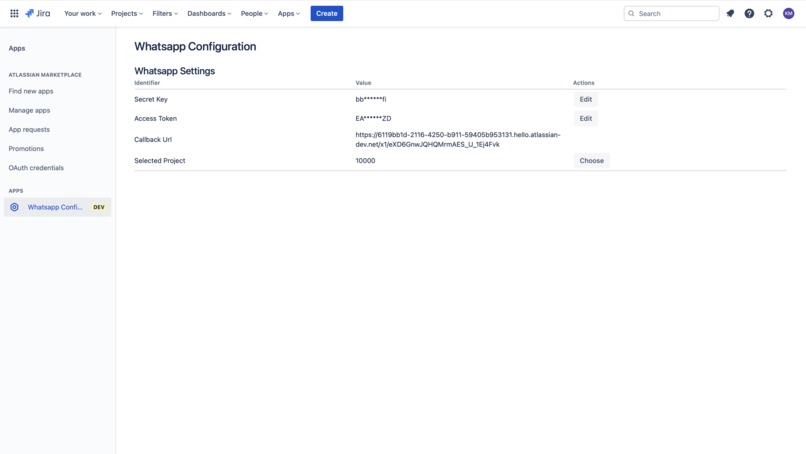The height and width of the screenshot is (454, 806).
Task: Open the help question mark icon
Action: pos(749,13)
